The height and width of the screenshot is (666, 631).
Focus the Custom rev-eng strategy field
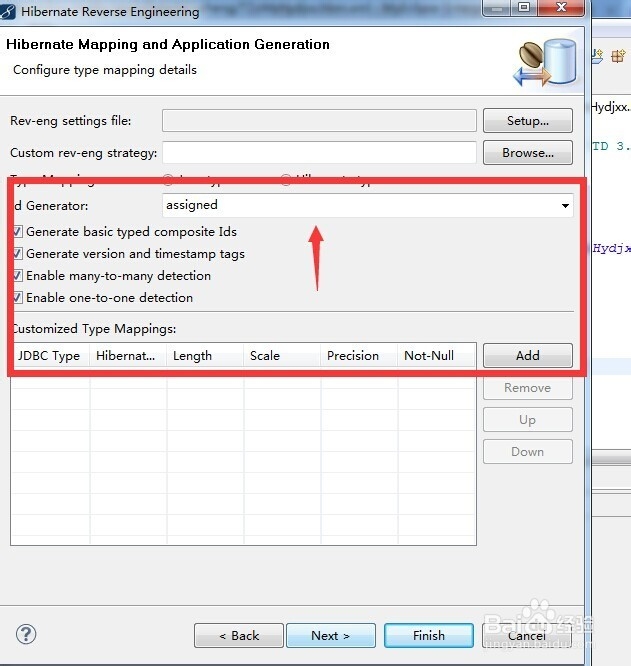319,152
